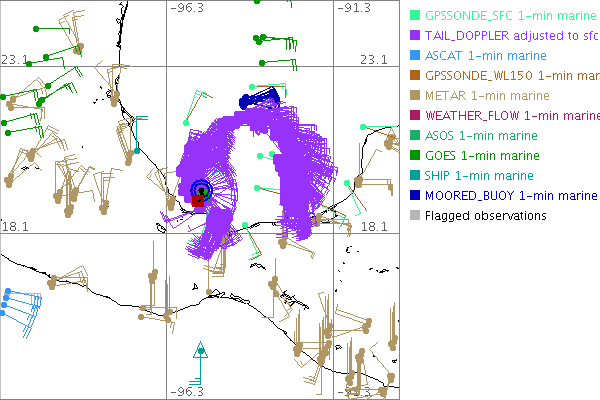Select the ASCAT light blue legend swatch
600x400 pixels.
click(x=415, y=55)
